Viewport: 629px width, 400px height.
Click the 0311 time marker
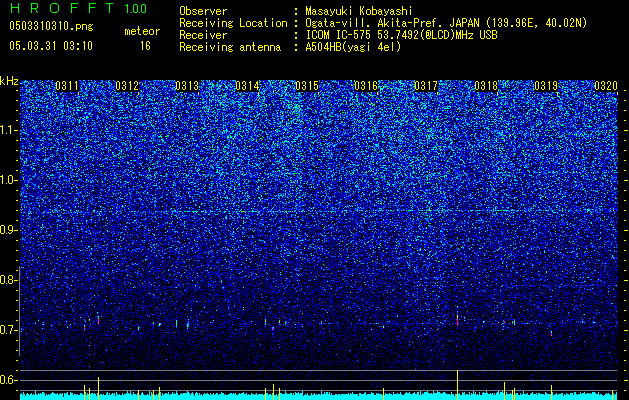67,86
